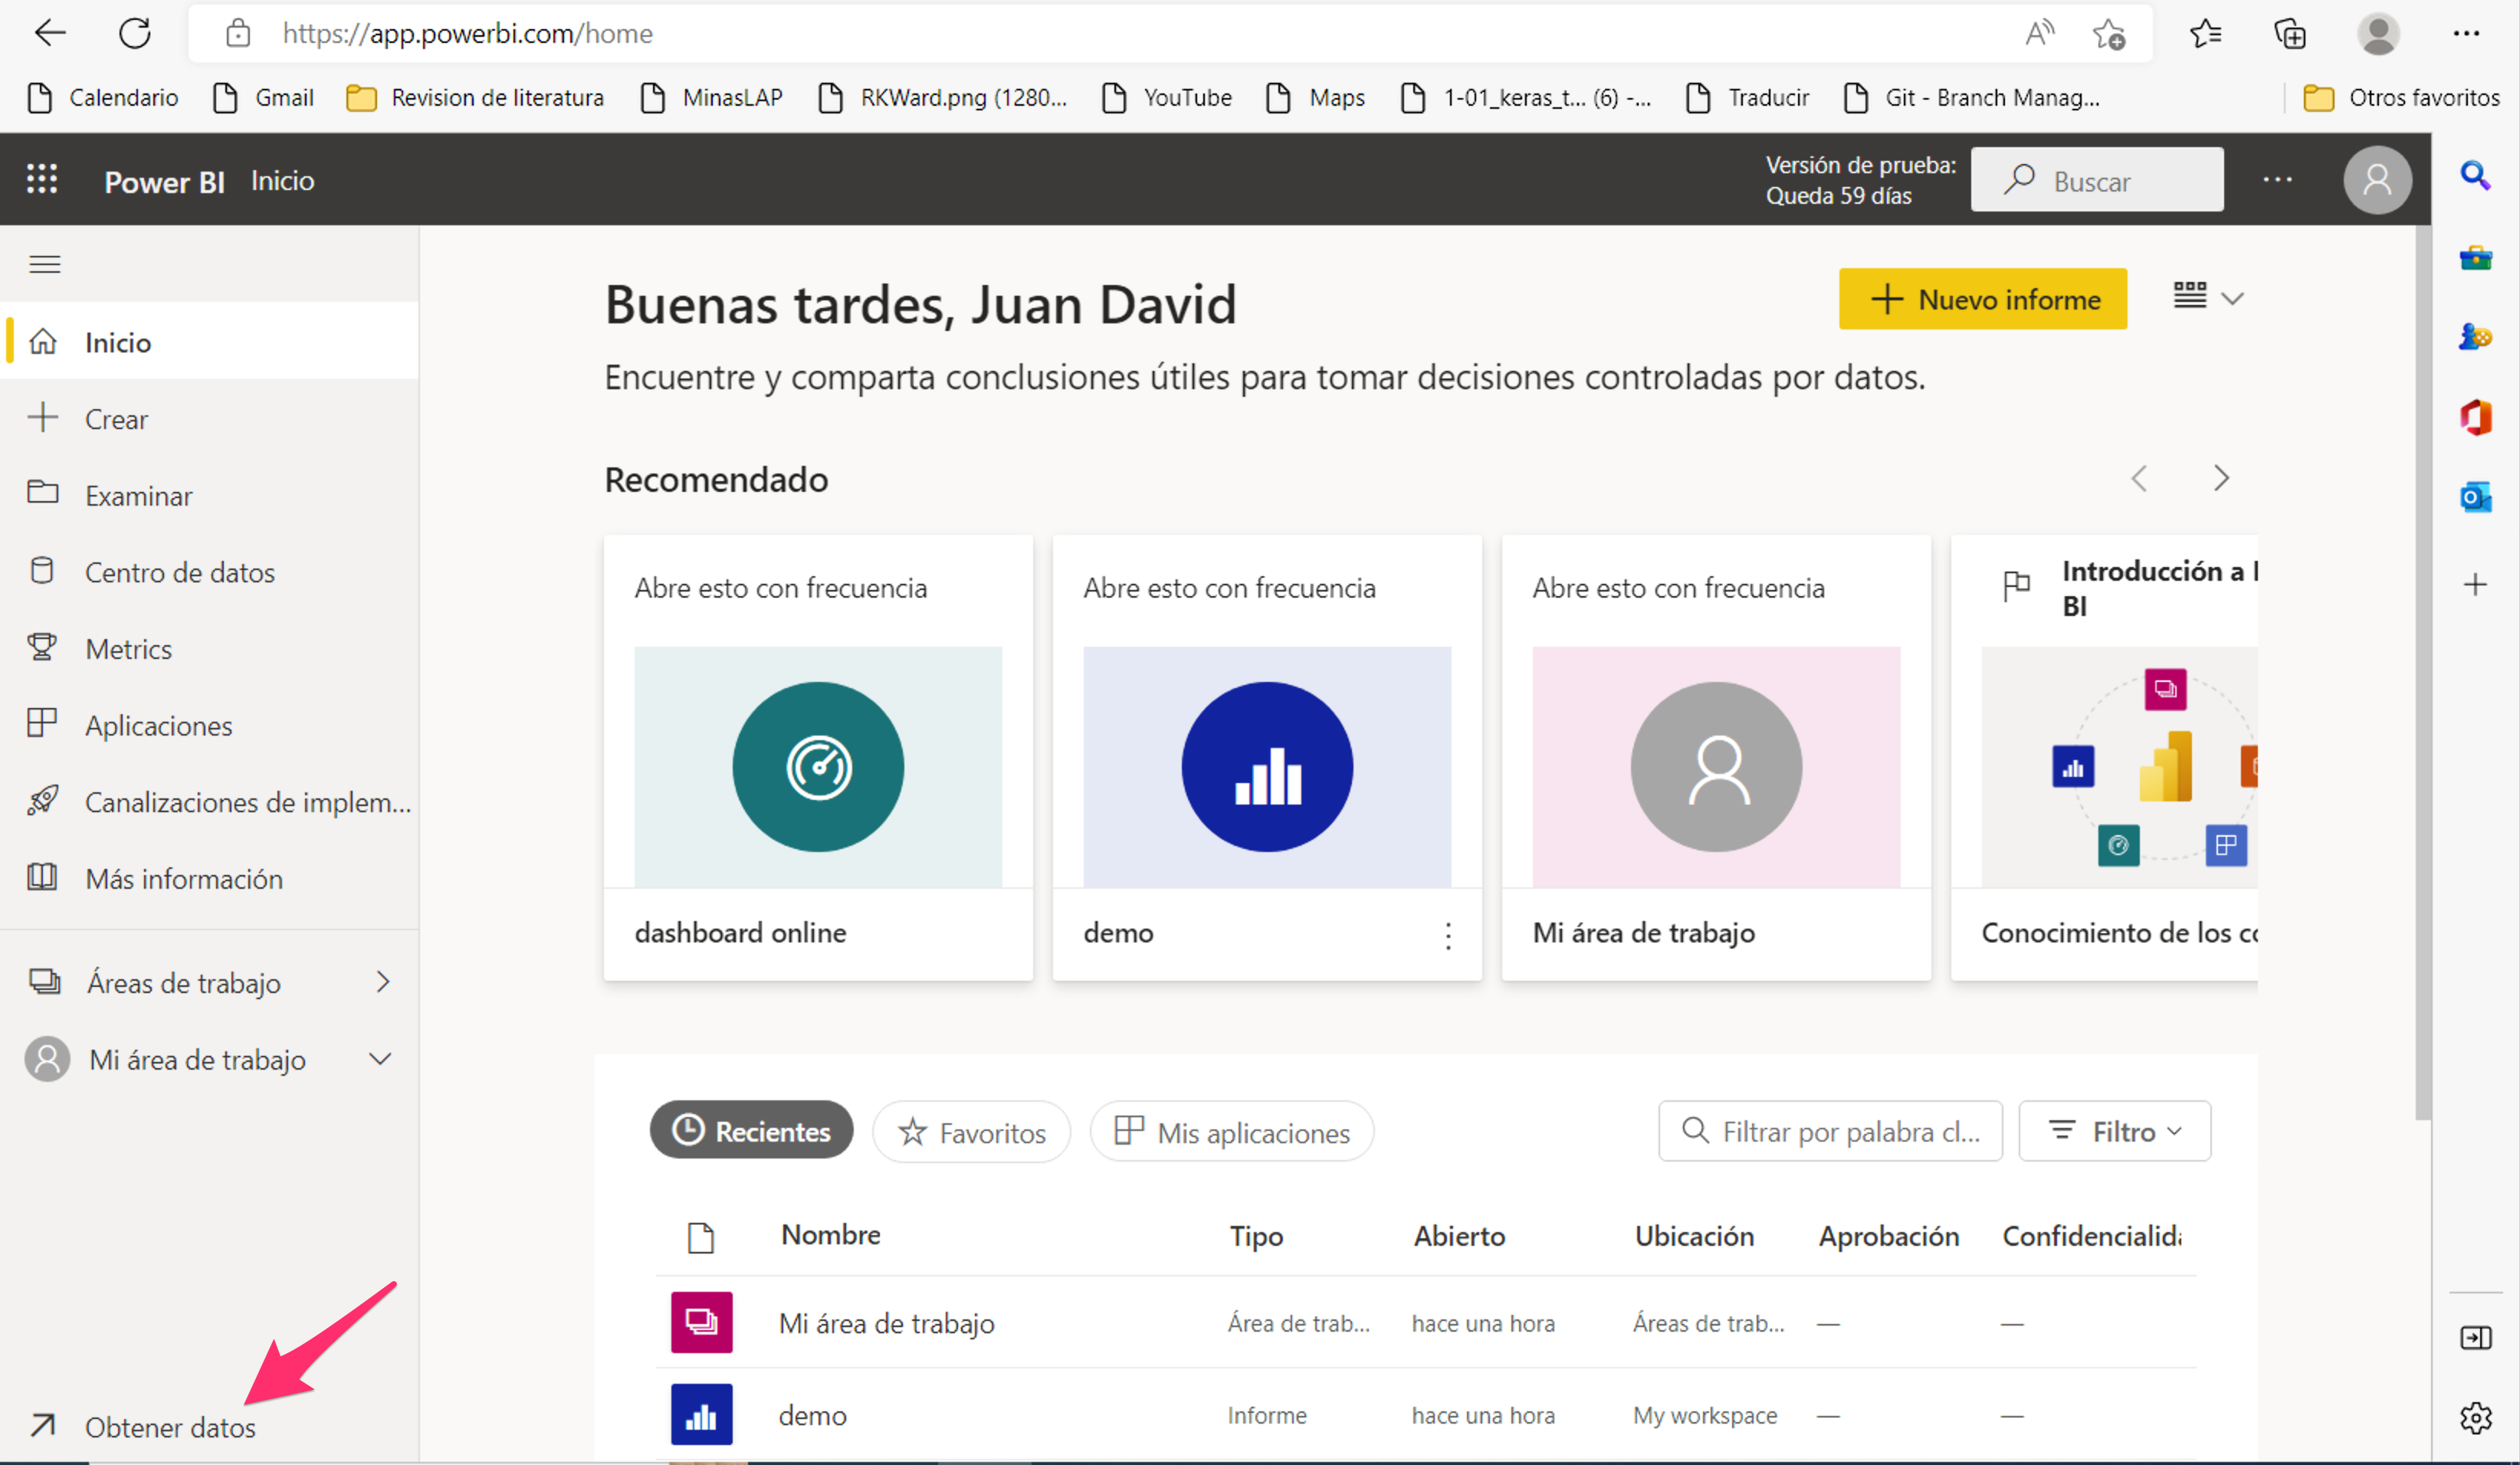2520x1465 pixels.
Task: Select the Recientes tab
Action: [751, 1131]
